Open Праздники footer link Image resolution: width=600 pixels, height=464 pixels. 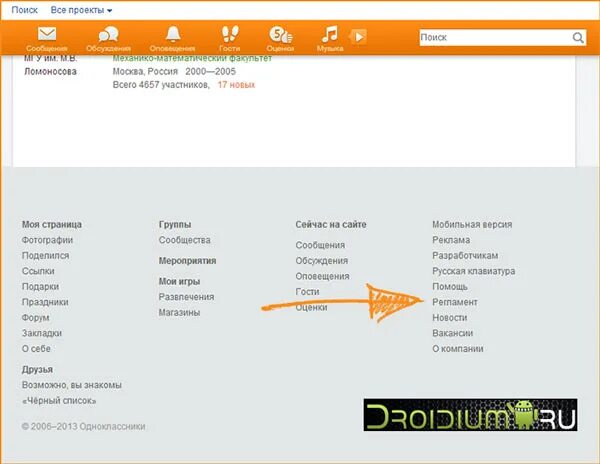pos(45,302)
